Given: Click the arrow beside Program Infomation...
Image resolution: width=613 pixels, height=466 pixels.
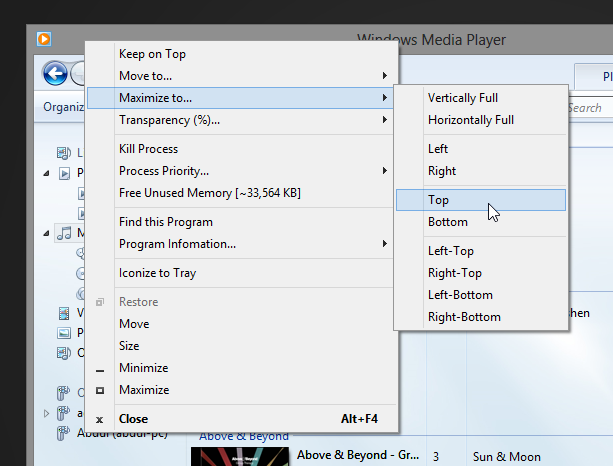Looking at the screenshot, I should pos(385,244).
